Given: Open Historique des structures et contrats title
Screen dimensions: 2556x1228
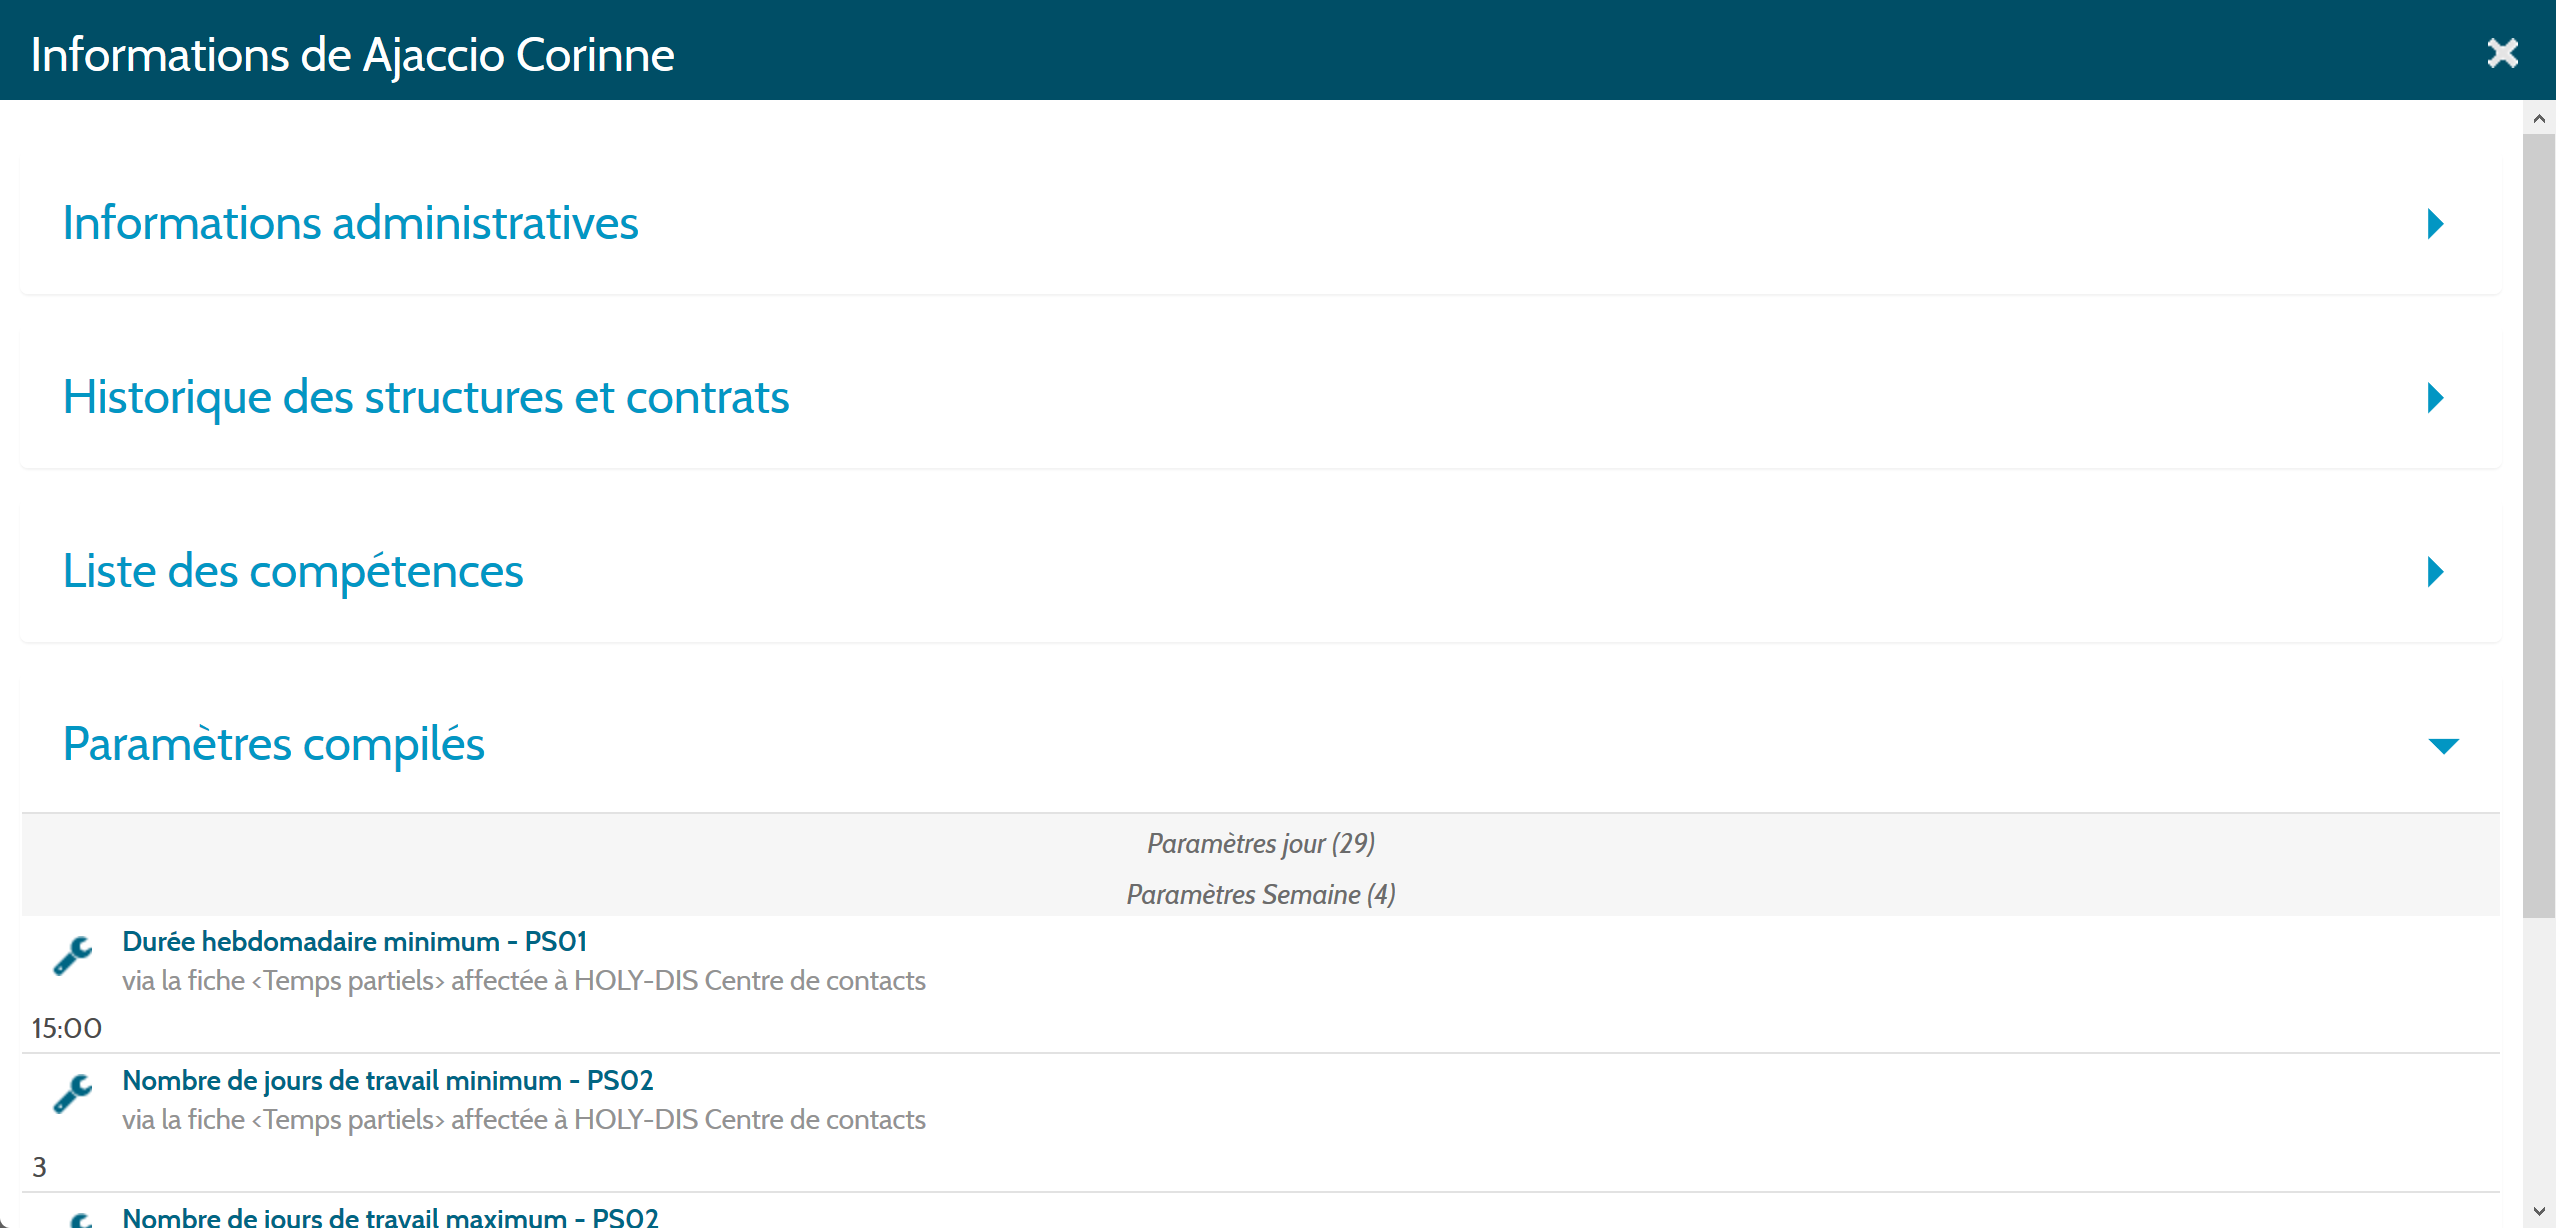Looking at the screenshot, I should click(x=426, y=397).
